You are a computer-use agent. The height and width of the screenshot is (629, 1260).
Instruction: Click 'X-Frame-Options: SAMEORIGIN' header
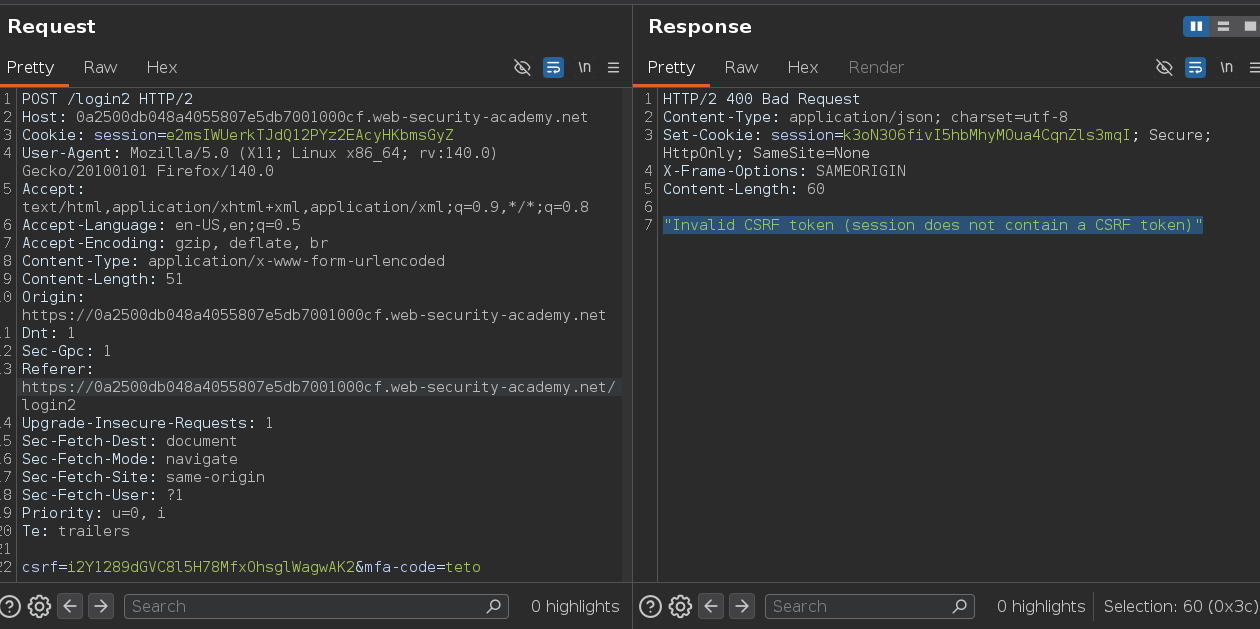pyautogui.click(x=784, y=171)
